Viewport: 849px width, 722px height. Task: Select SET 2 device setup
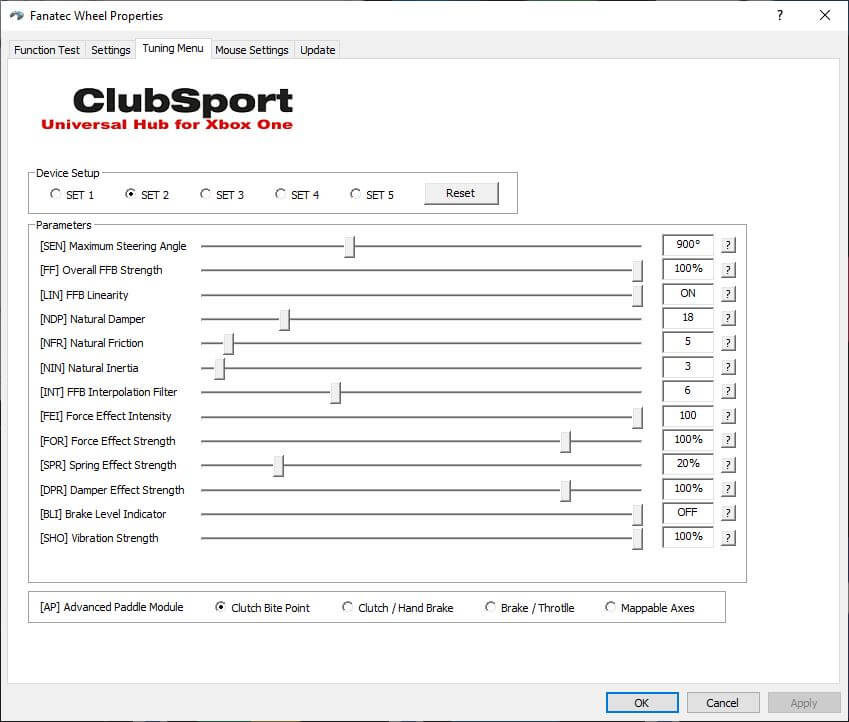tap(147, 194)
